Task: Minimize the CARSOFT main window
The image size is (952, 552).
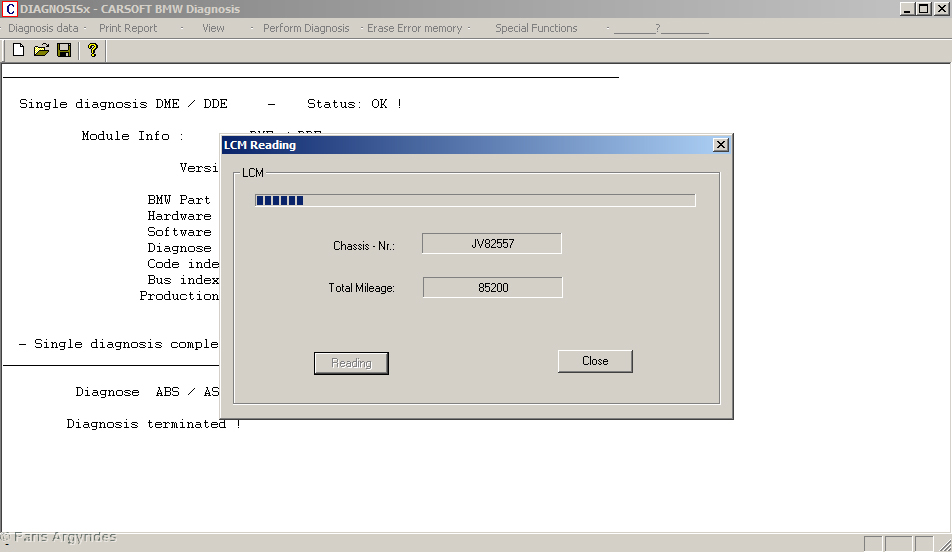Action: click(x=906, y=9)
